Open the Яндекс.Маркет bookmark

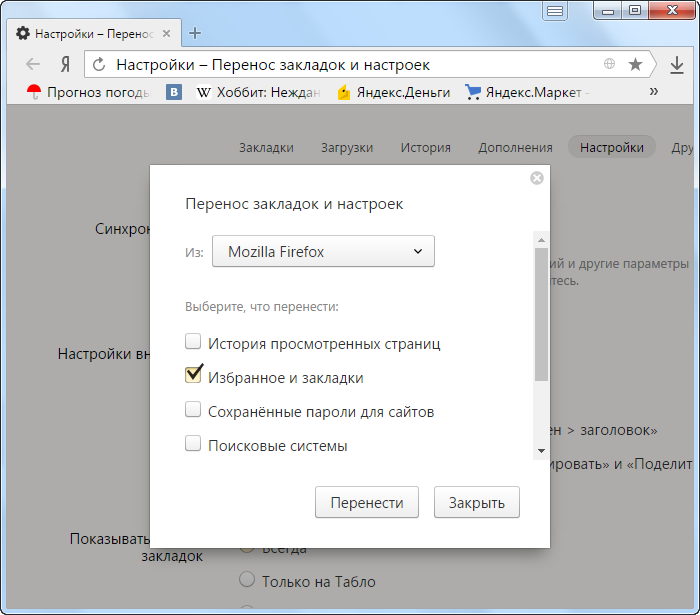tap(527, 92)
